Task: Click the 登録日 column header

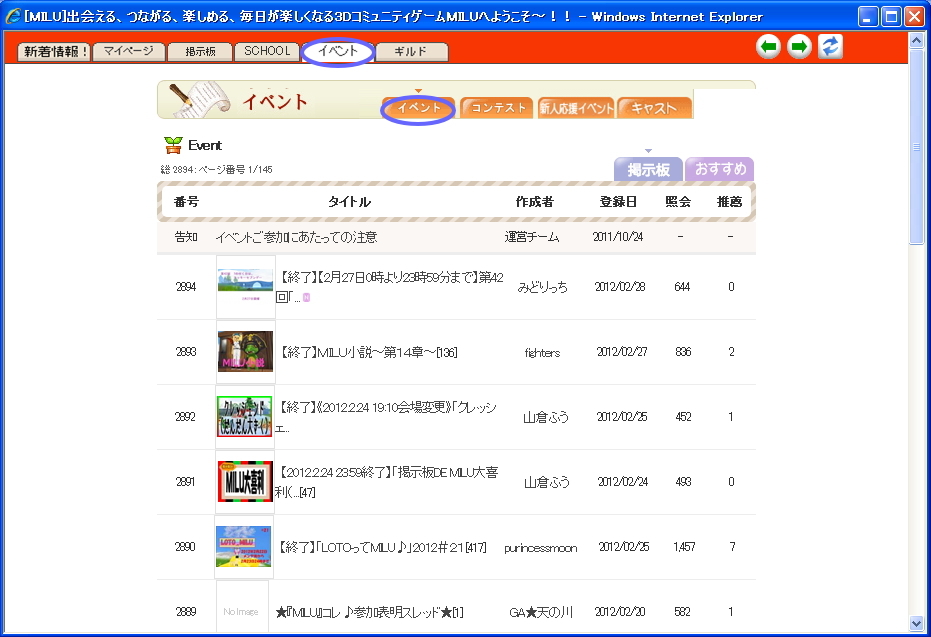Action: [618, 202]
